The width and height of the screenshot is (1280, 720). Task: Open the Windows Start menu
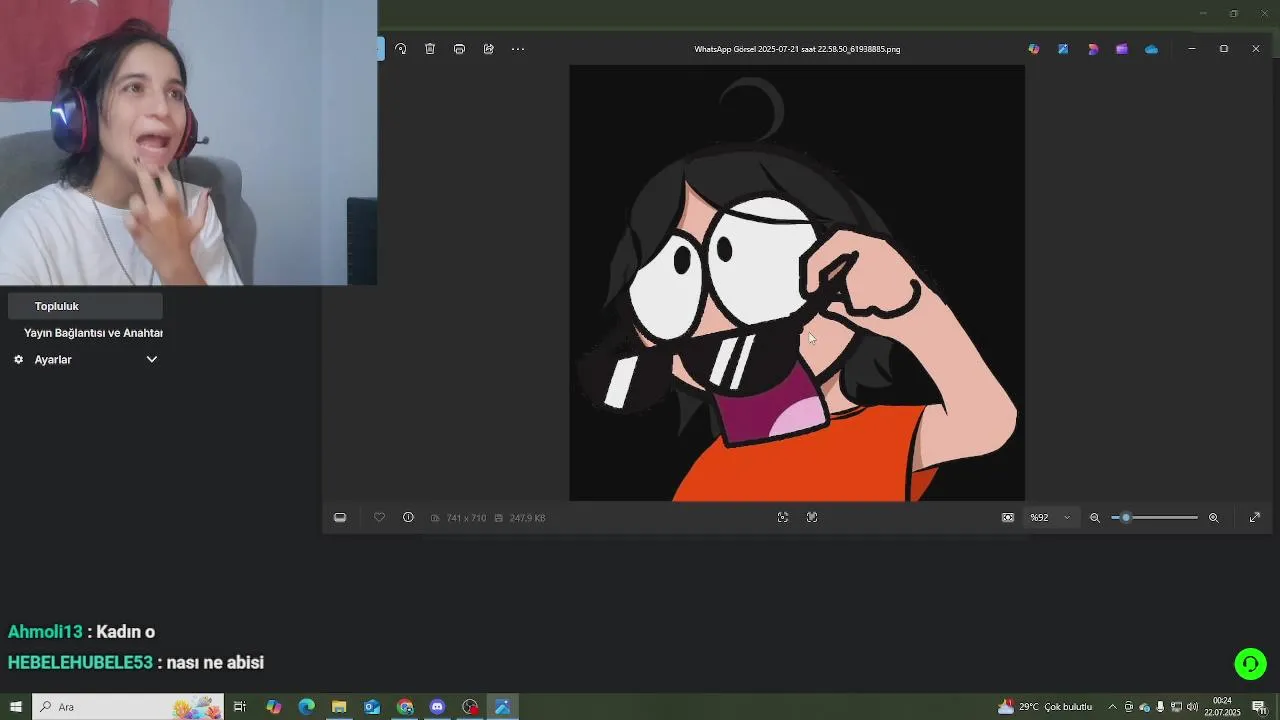(x=16, y=707)
